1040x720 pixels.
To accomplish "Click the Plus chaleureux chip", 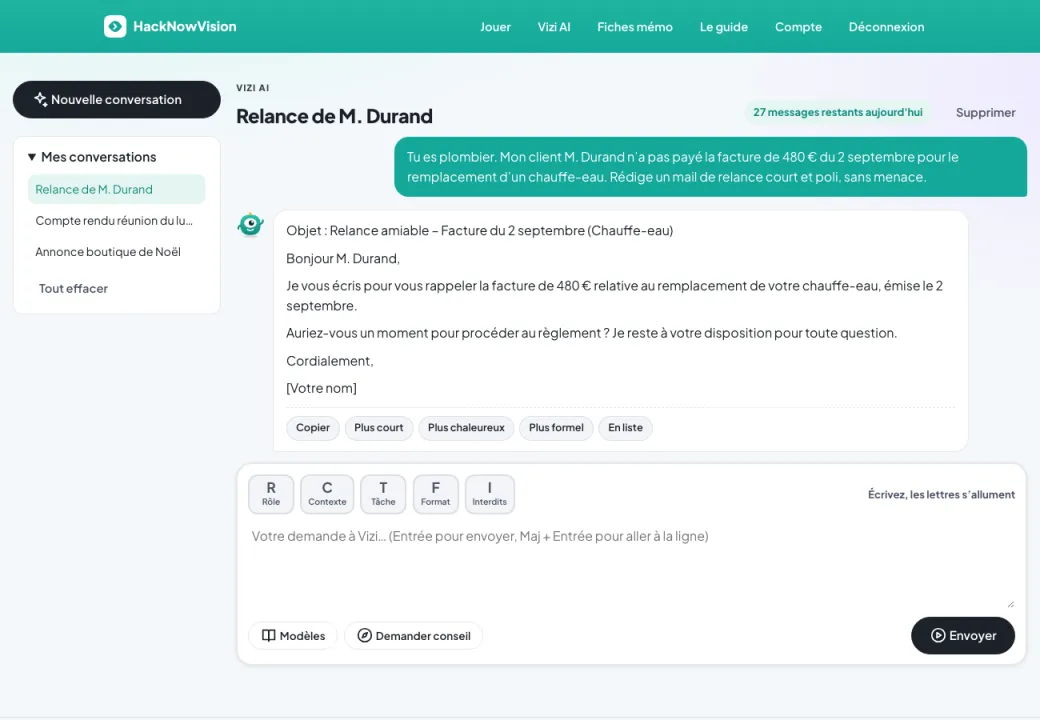I will [466, 428].
